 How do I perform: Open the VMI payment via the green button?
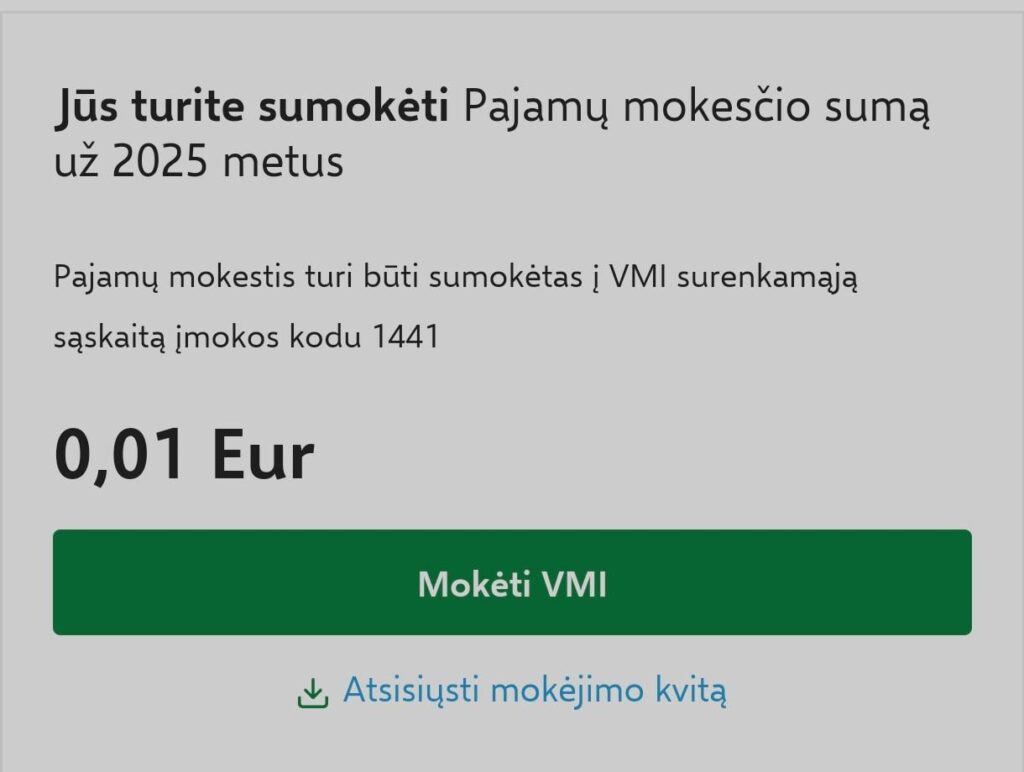coord(512,581)
